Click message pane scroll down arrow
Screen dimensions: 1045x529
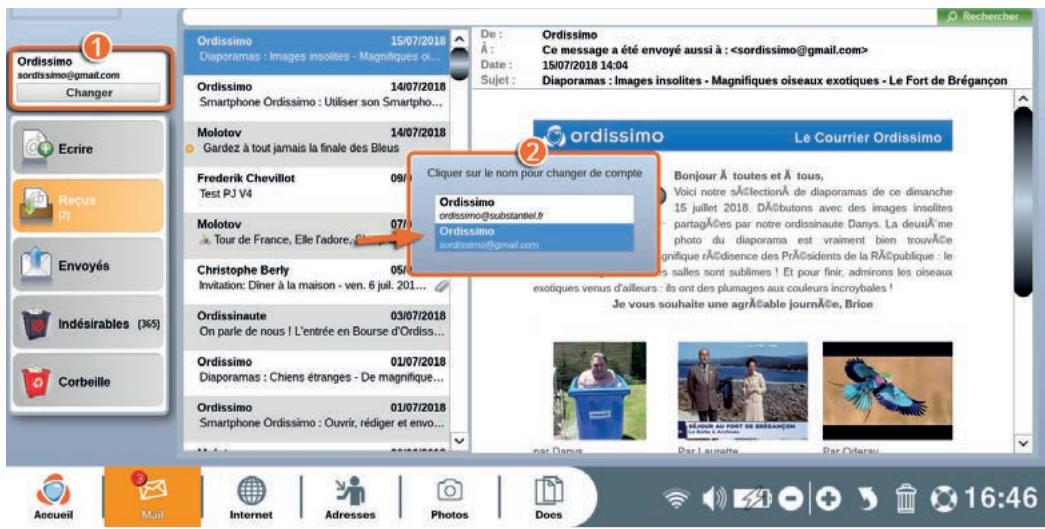(1023, 442)
